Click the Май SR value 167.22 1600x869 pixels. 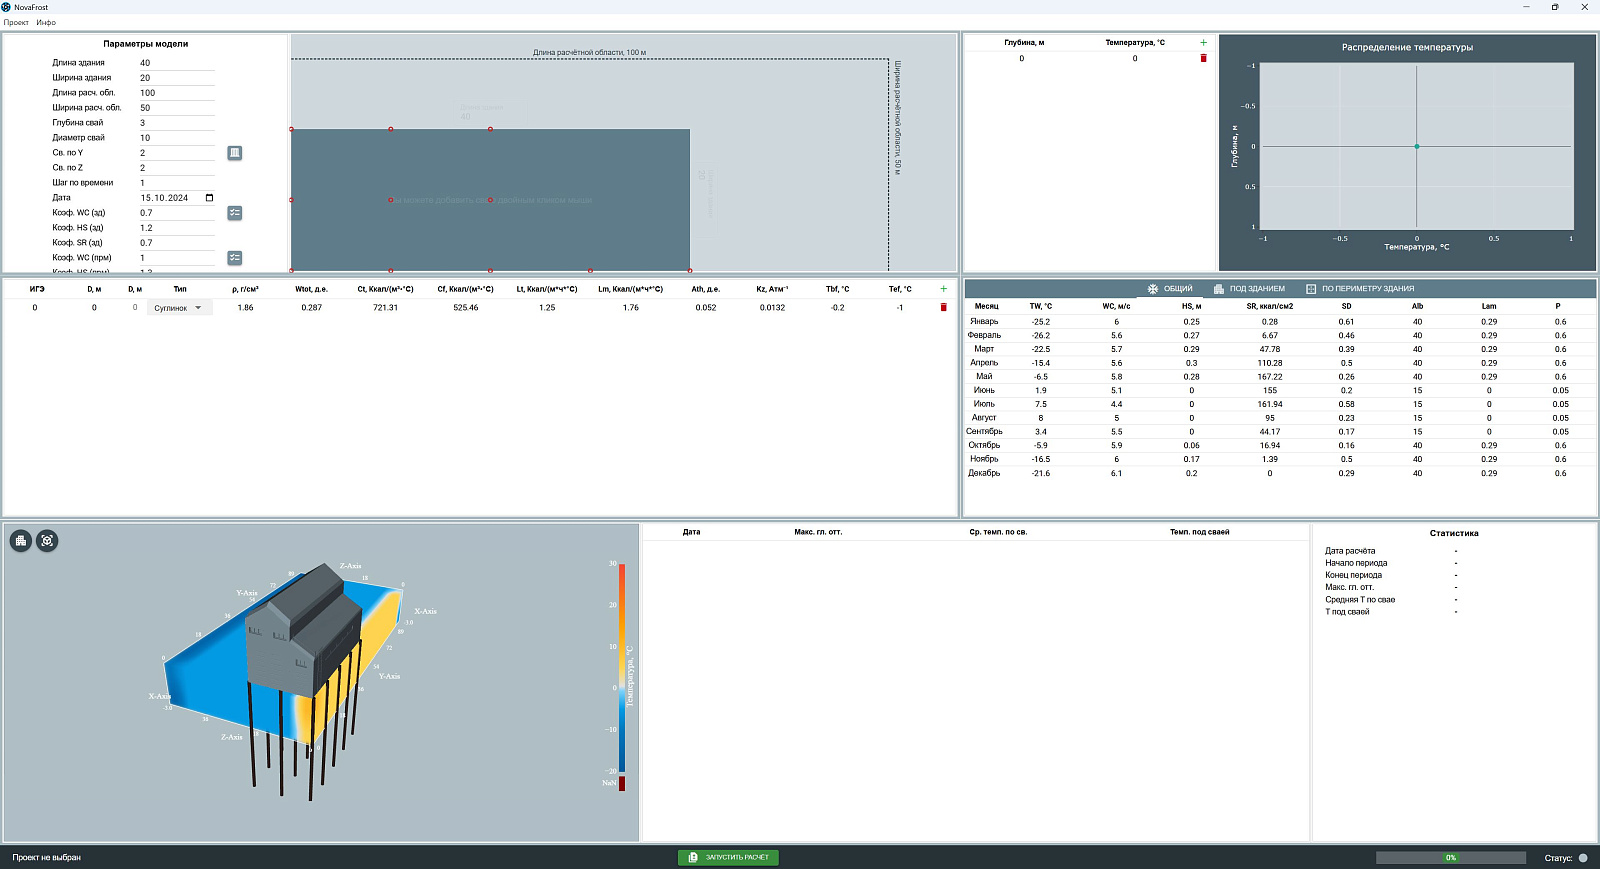coord(1270,377)
